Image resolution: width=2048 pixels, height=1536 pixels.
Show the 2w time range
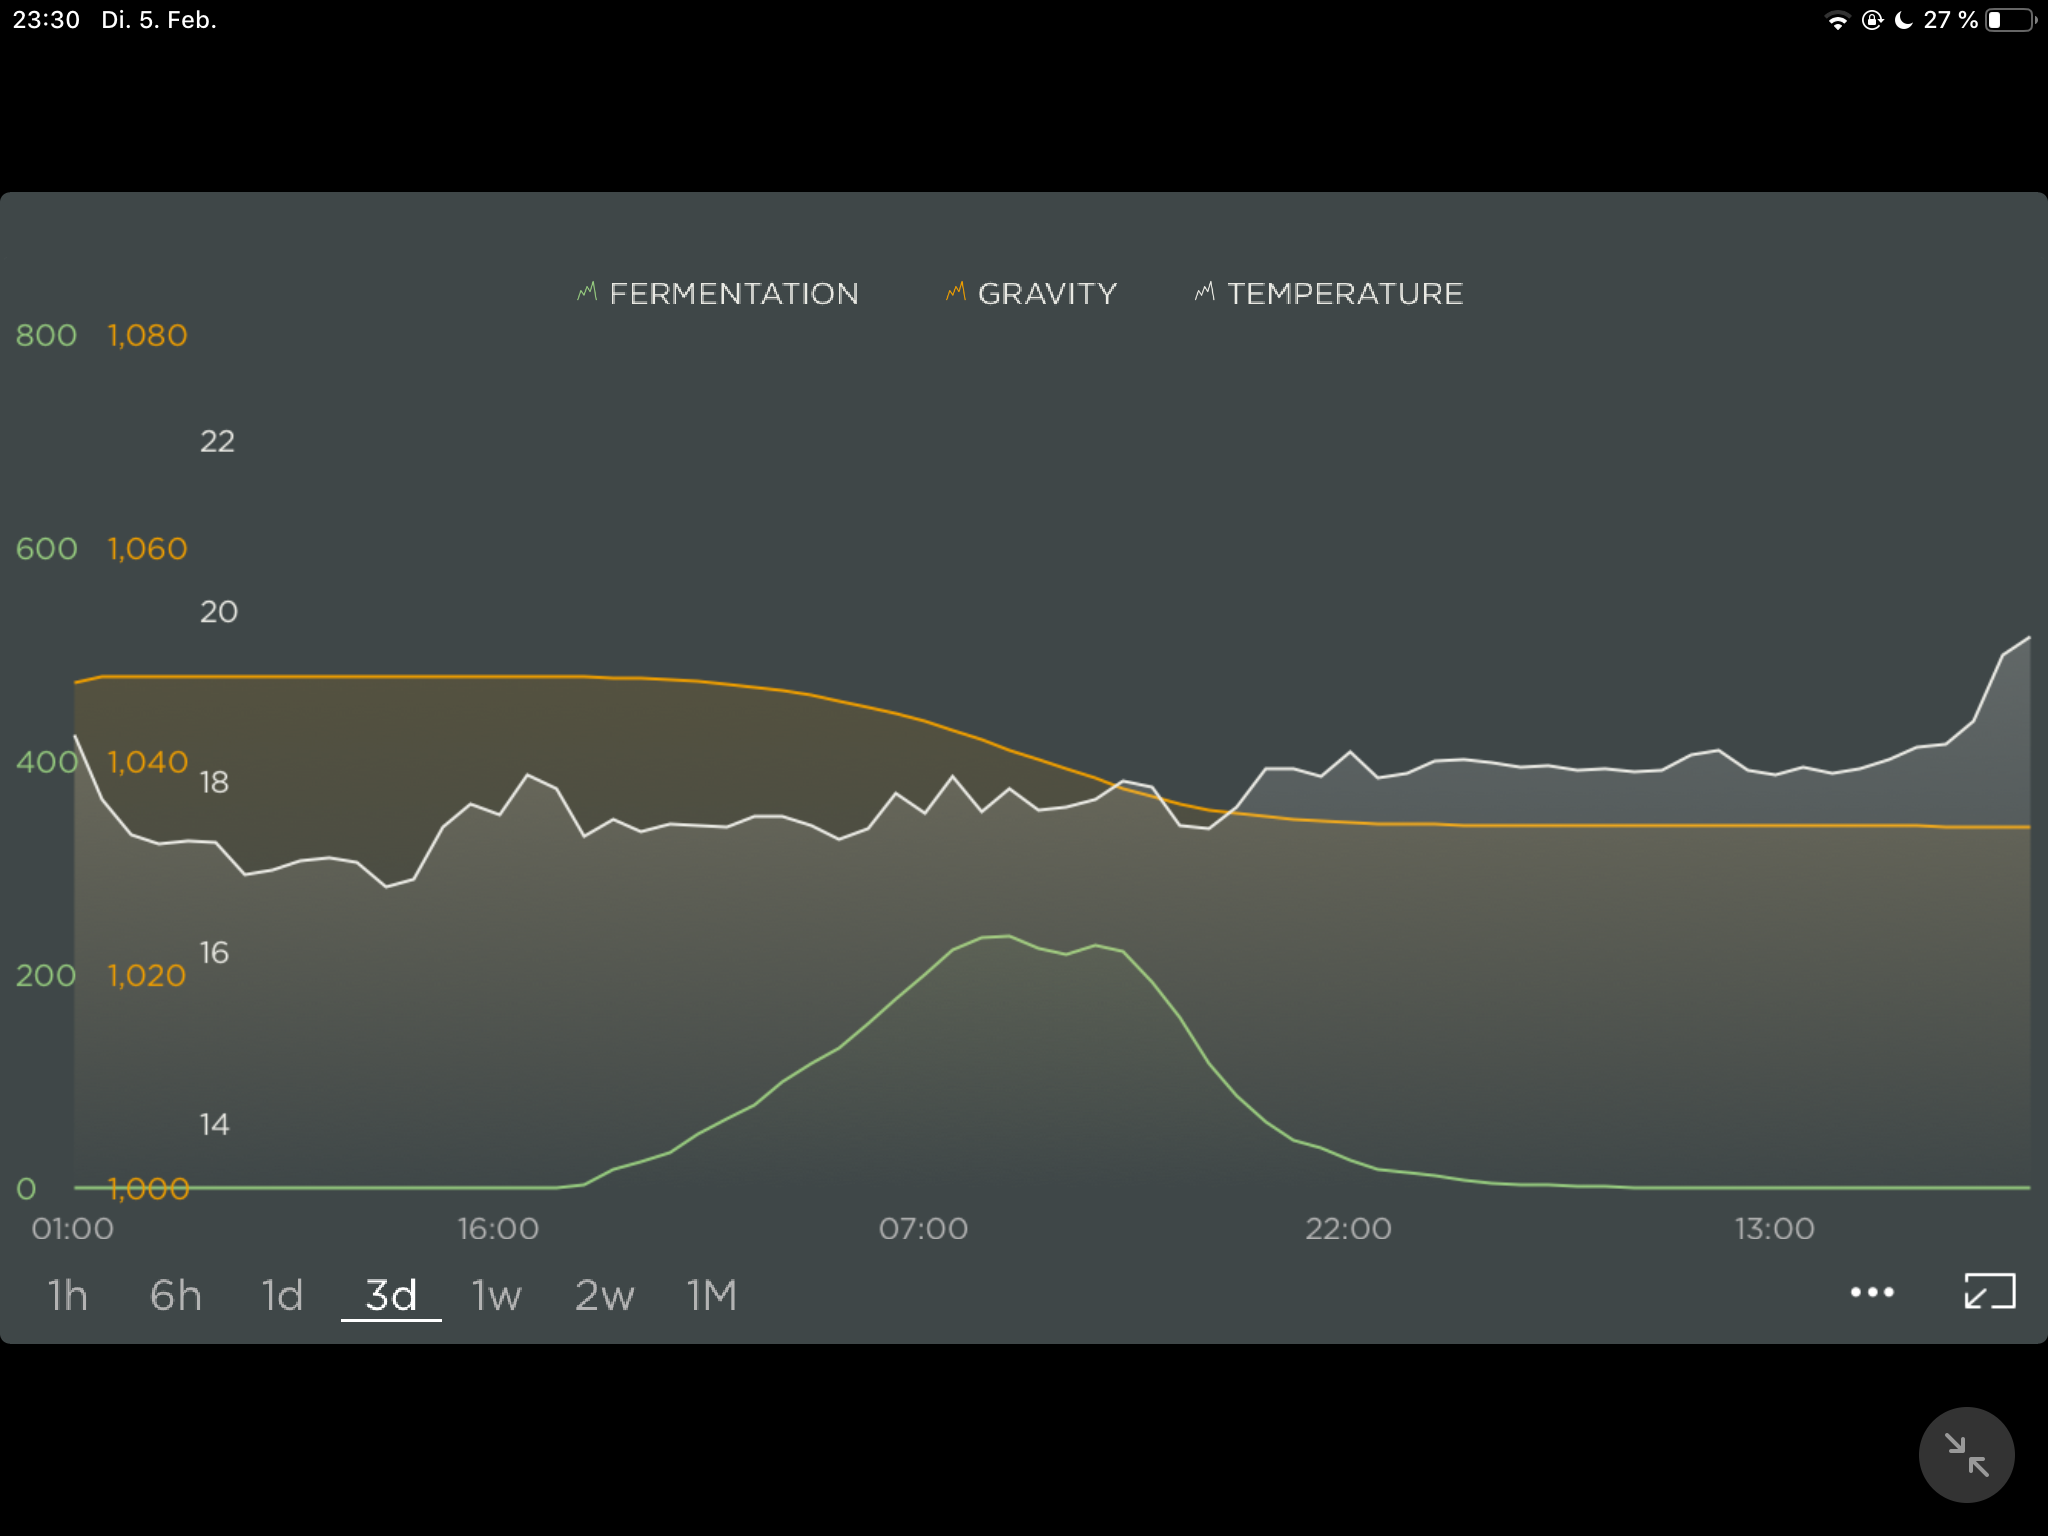click(x=604, y=1295)
